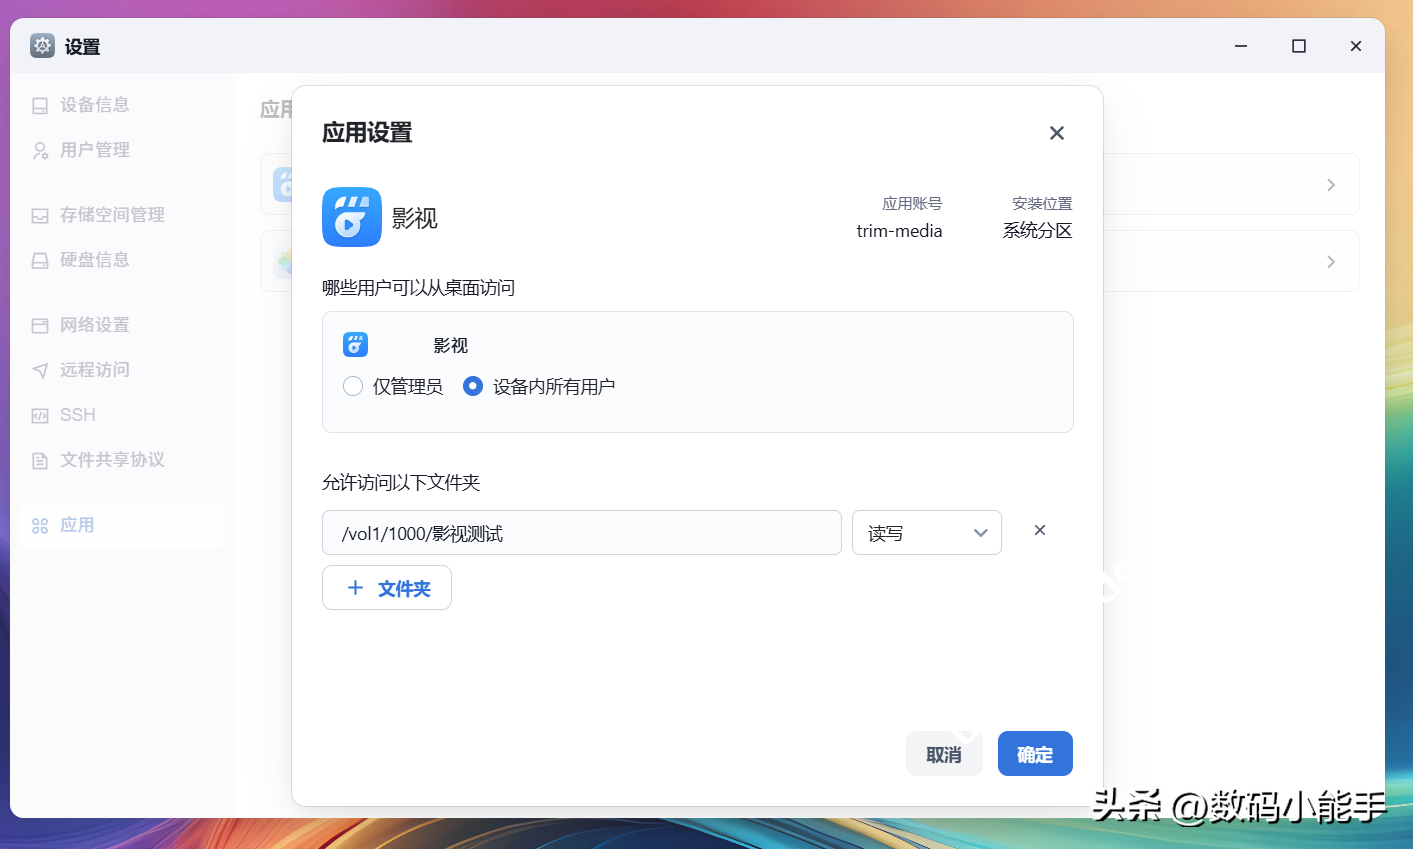The image size is (1413, 849).
Task: Click the 应用账号 label
Action: pyautogui.click(x=912, y=204)
